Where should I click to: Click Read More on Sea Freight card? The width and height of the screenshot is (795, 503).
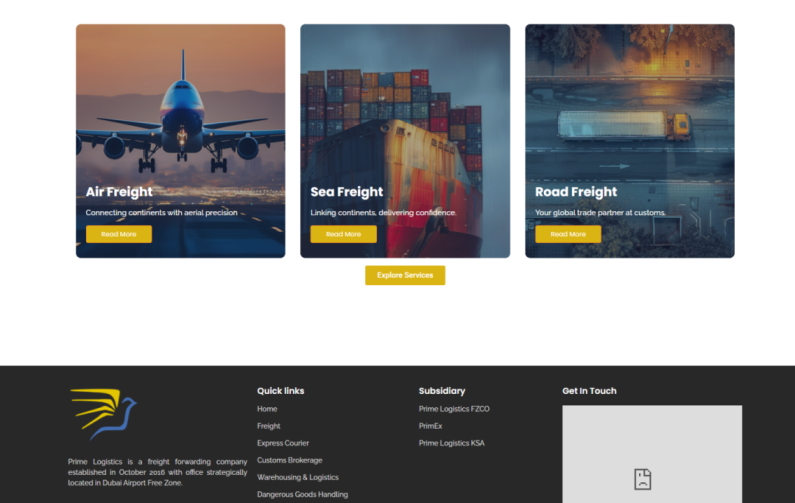click(343, 234)
